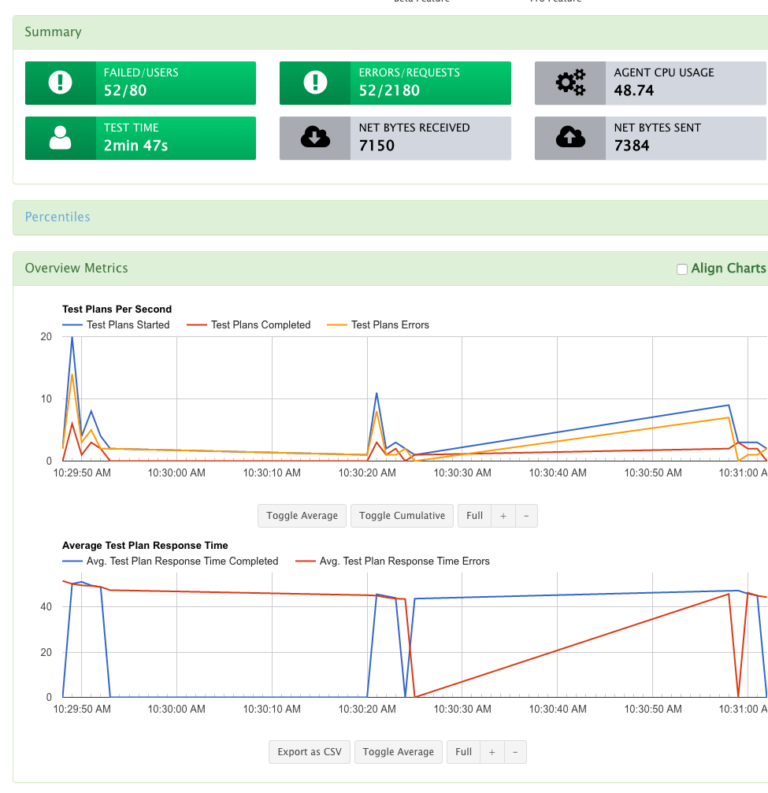Click the Test Plans Started legend entry
The height and width of the screenshot is (793, 768).
[x=116, y=325]
